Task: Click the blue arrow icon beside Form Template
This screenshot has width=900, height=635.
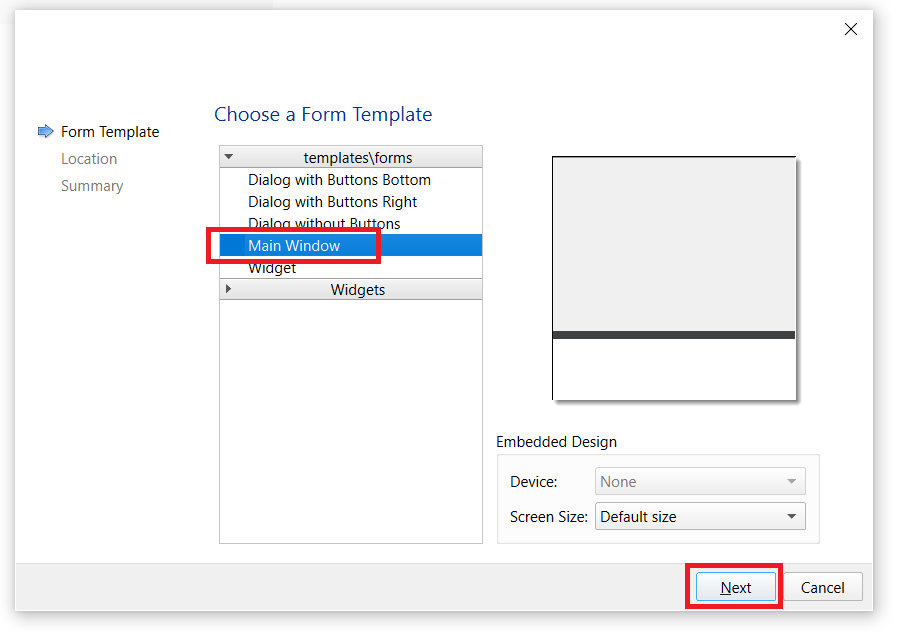Action: click(x=45, y=132)
